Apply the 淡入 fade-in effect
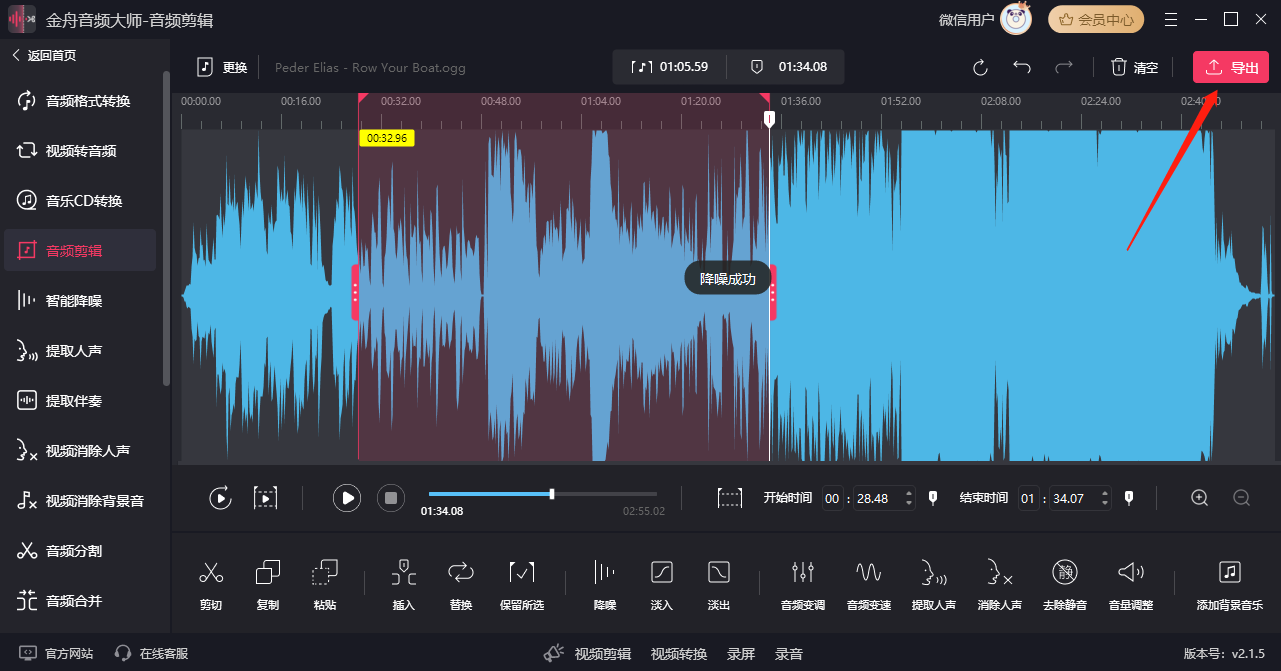This screenshot has width=1281, height=671. pos(661,573)
